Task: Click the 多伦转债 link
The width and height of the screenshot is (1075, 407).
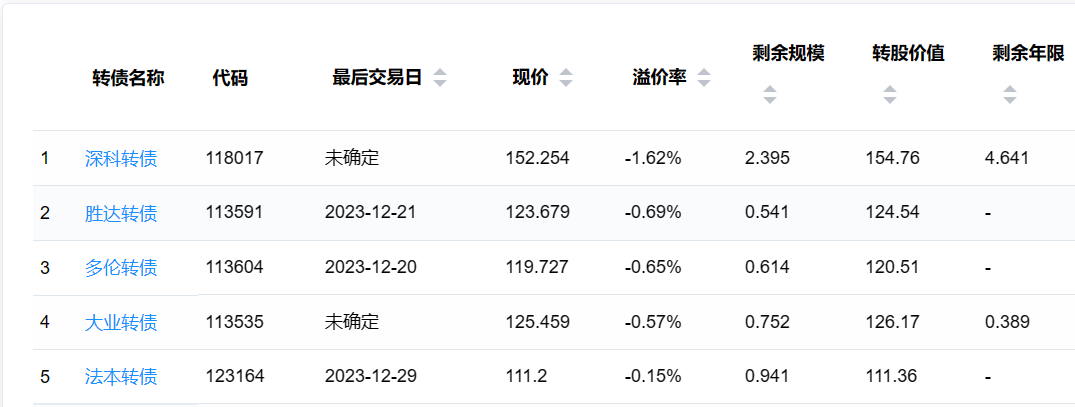Action: (x=121, y=267)
